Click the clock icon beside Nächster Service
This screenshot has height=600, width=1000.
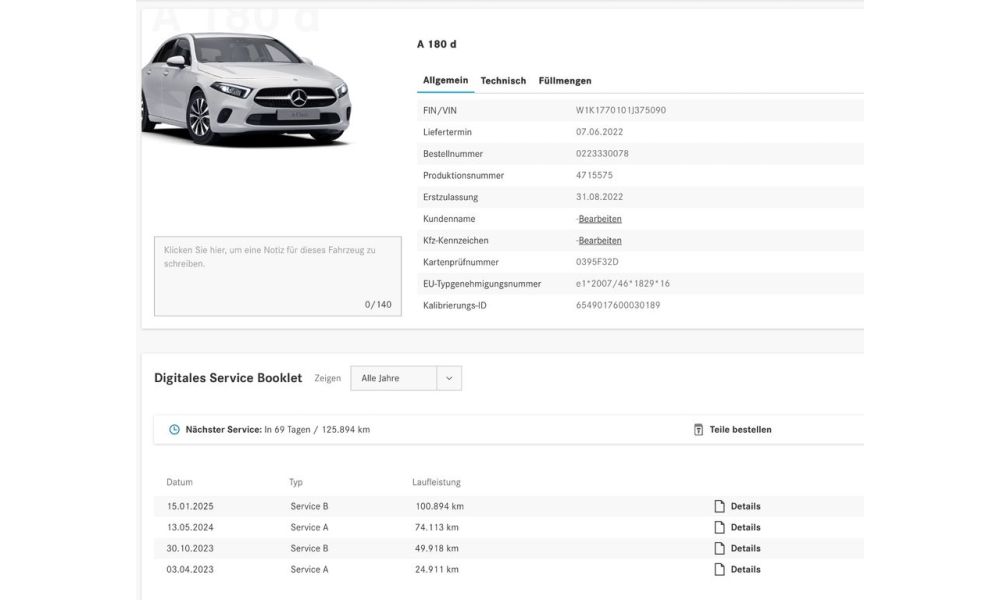174,430
